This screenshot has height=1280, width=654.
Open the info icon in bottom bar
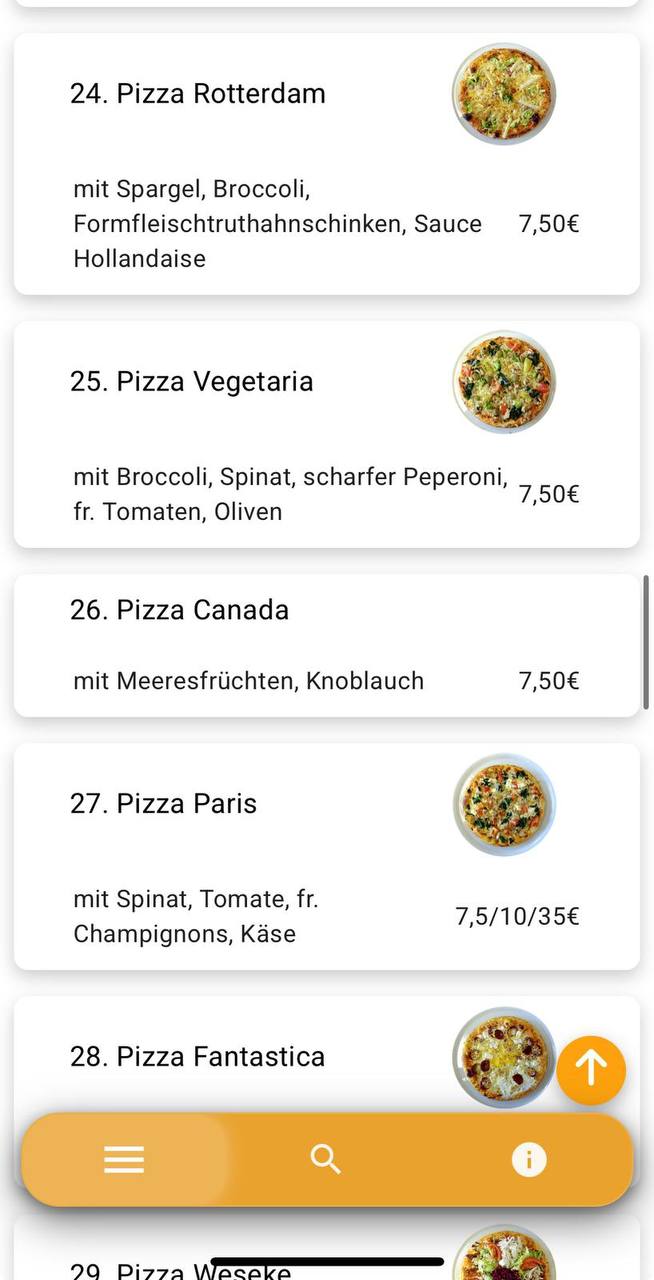529,1160
